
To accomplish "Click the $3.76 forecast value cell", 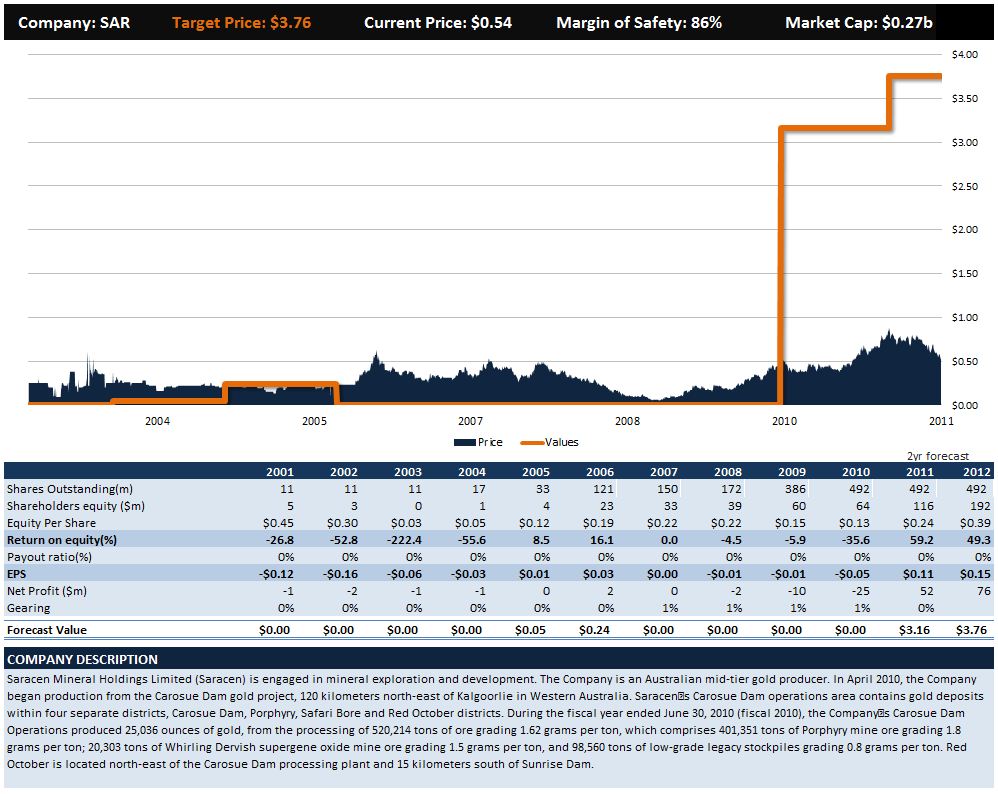I will (x=972, y=630).
